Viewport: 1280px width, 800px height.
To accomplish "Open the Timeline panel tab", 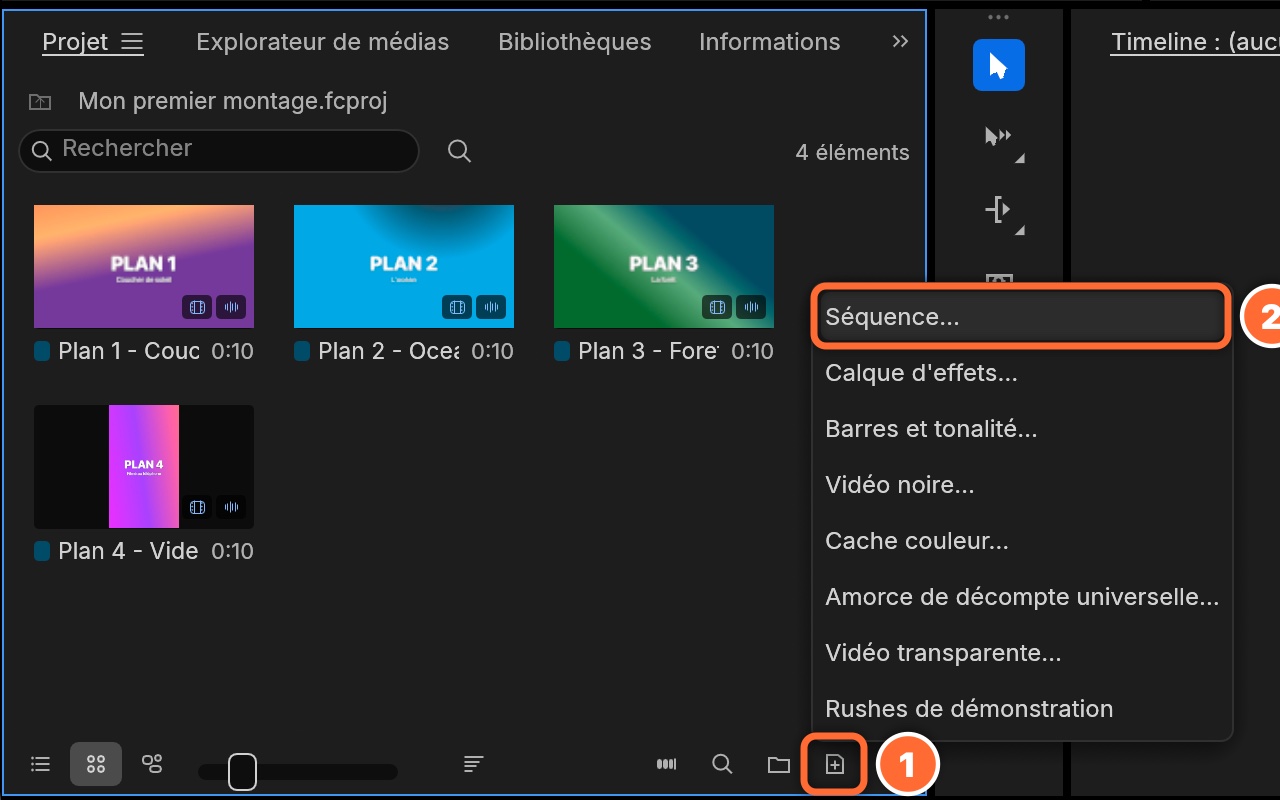I will 1195,42.
